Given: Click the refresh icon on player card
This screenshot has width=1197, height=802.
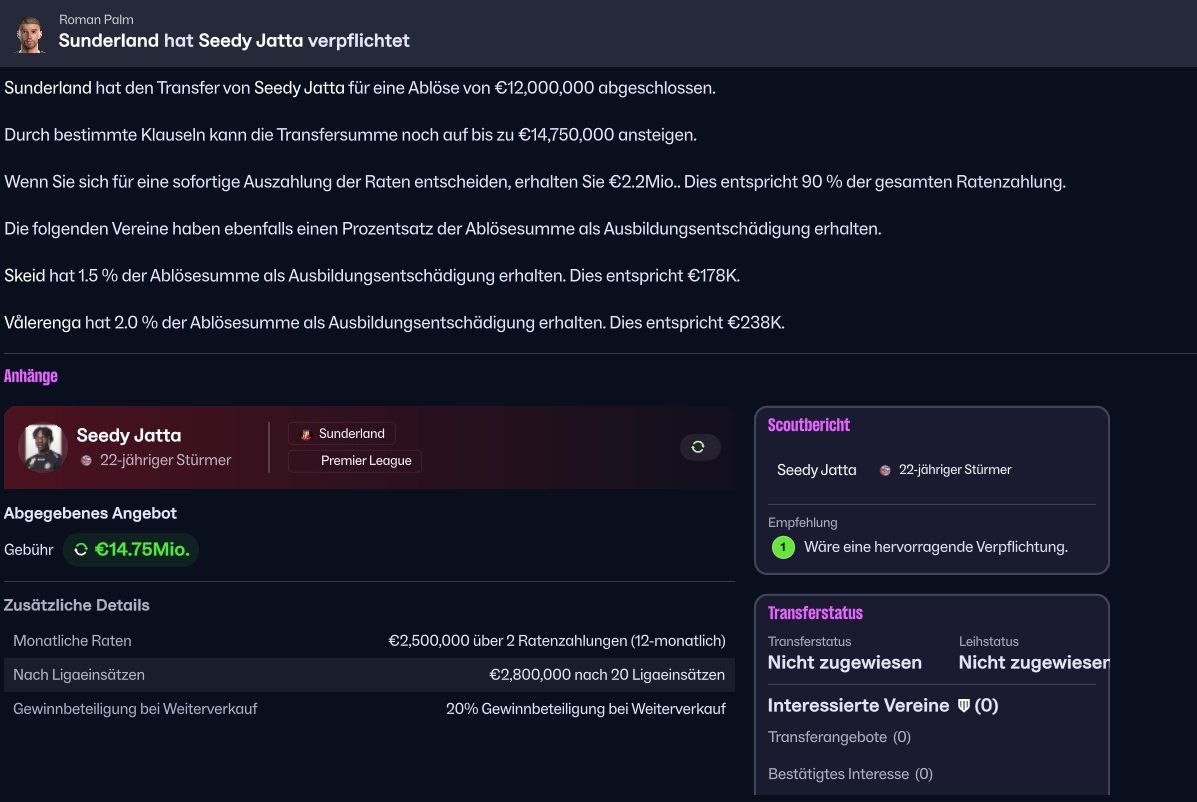Looking at the screenshot, I should coord(699,447).
